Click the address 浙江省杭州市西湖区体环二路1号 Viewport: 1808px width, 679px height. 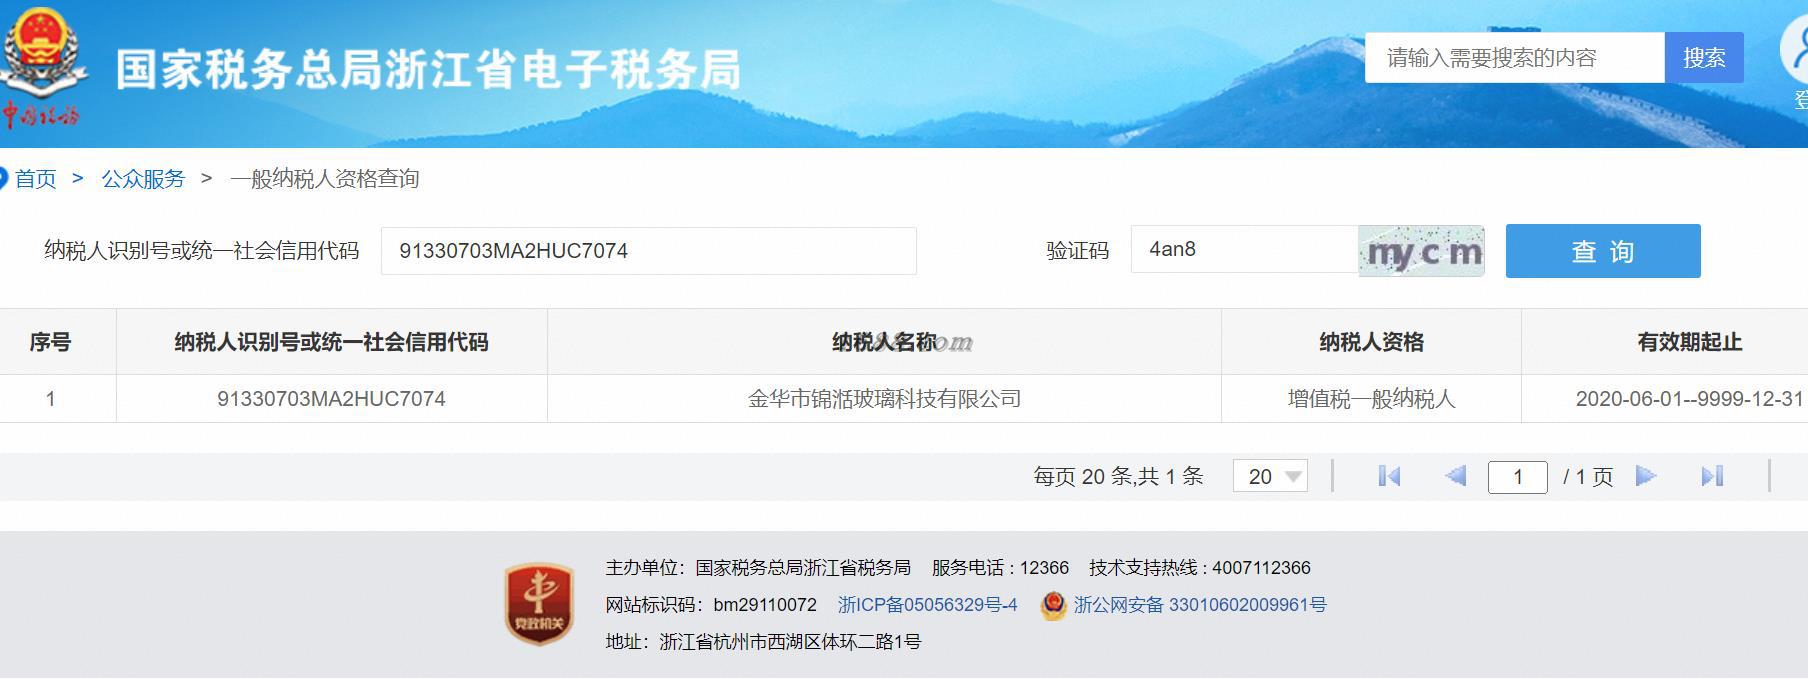point(790,642)
